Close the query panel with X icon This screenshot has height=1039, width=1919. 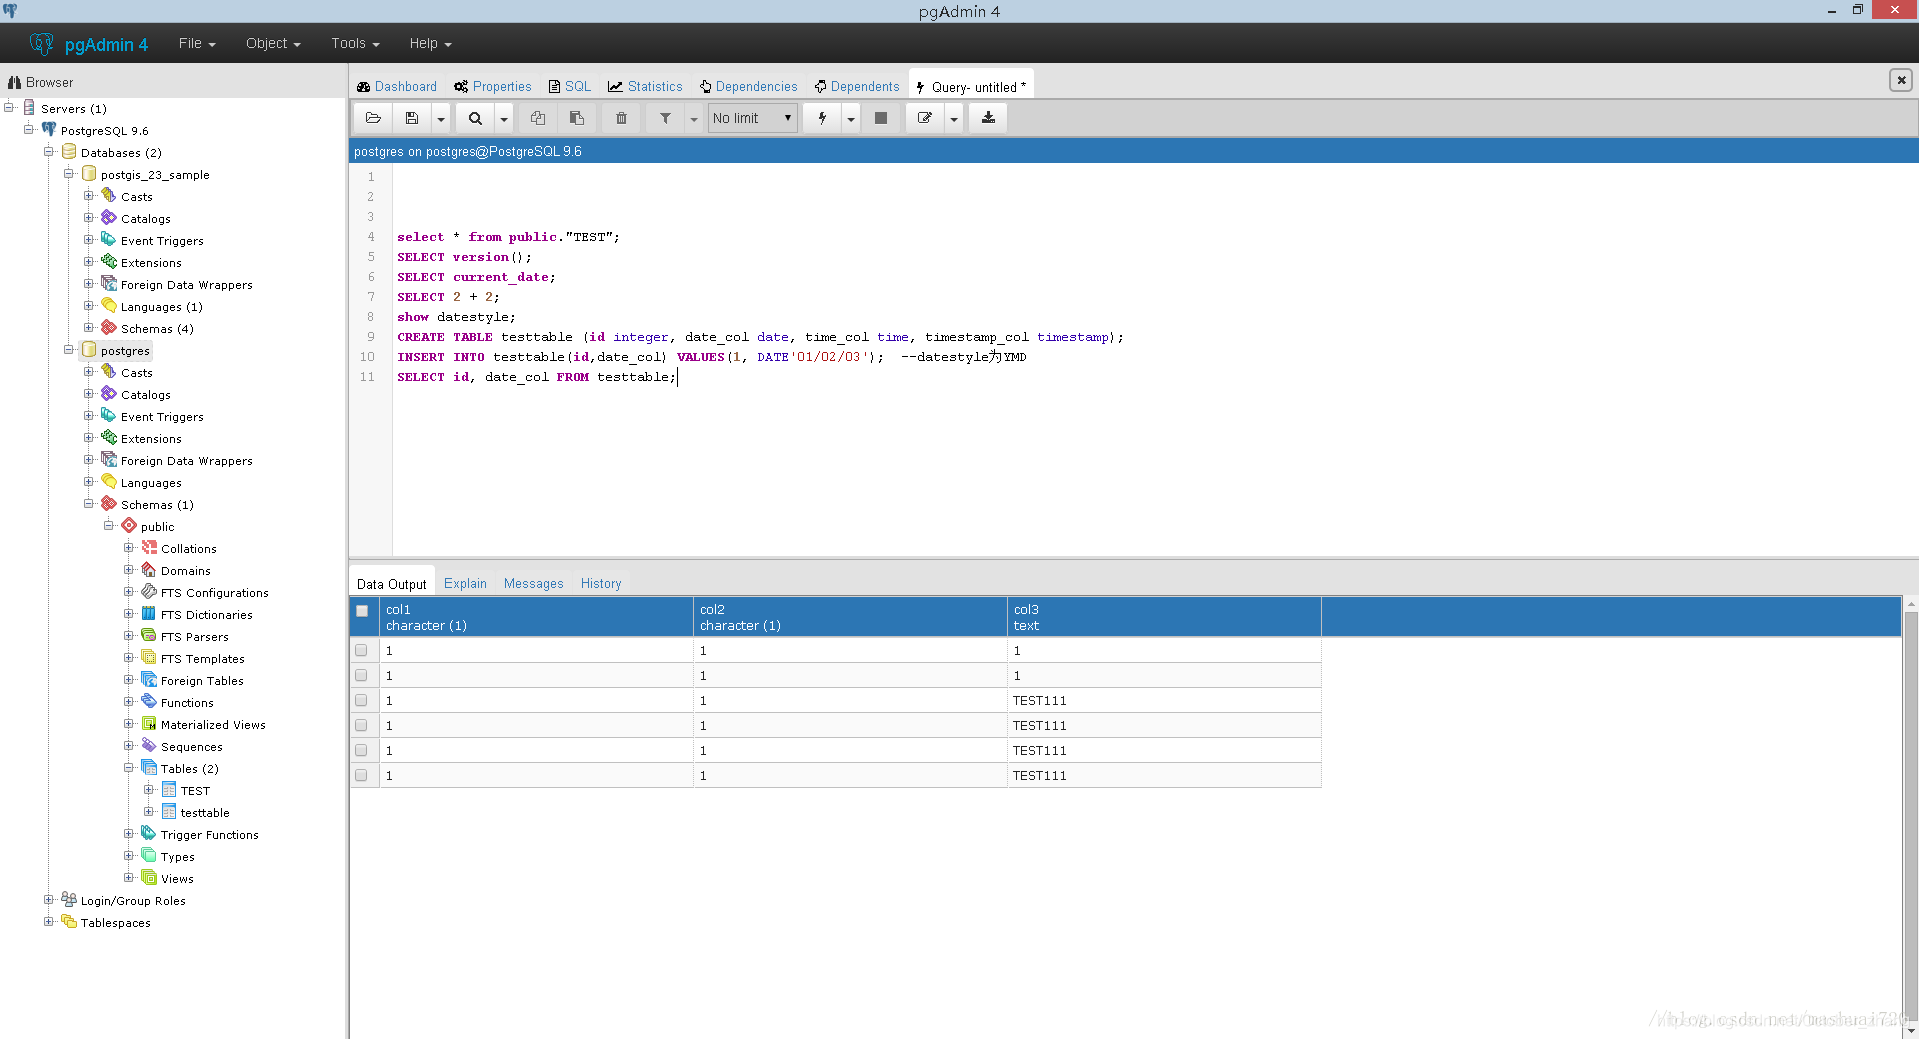tap(1901, 80)
